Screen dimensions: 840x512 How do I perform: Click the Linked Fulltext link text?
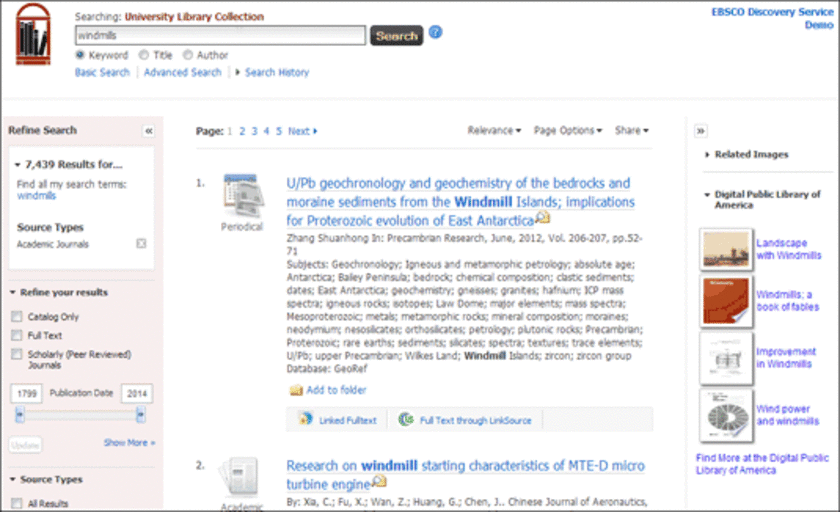pos(348,420)
